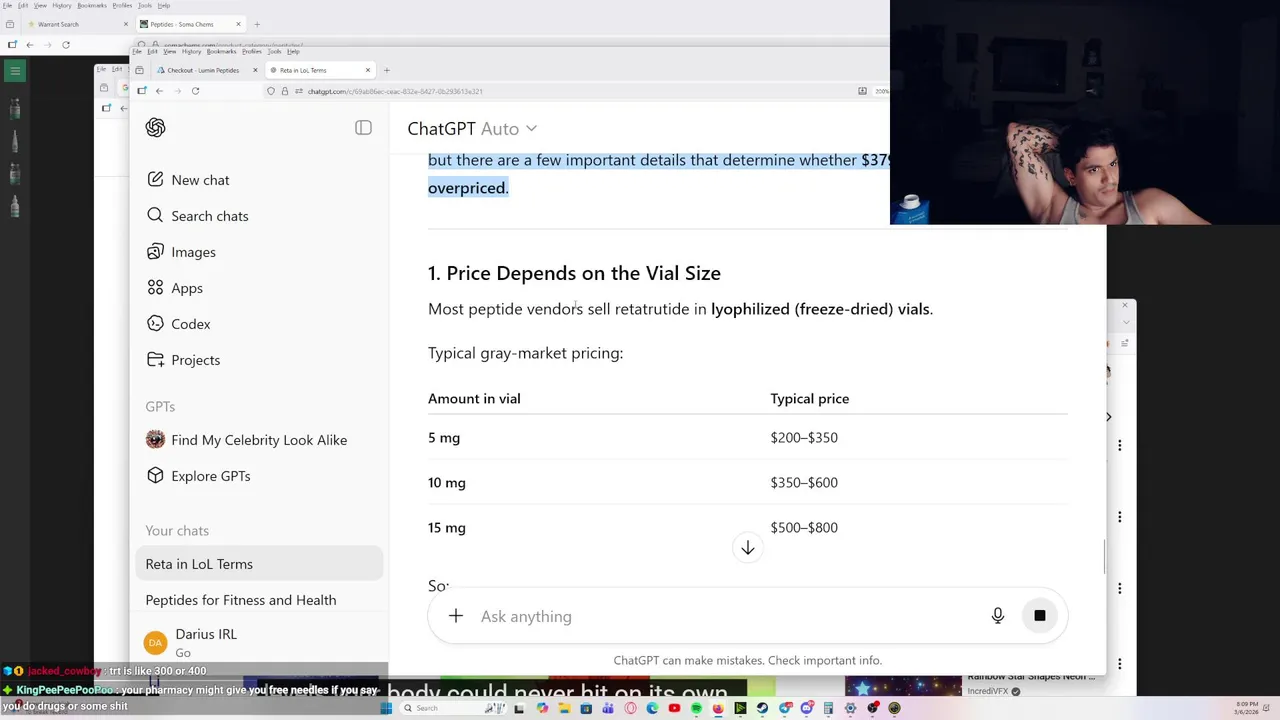1280x720 pixels.
Task: Open the ChatGPT Auto model dropdown
Action: point(472,128)
